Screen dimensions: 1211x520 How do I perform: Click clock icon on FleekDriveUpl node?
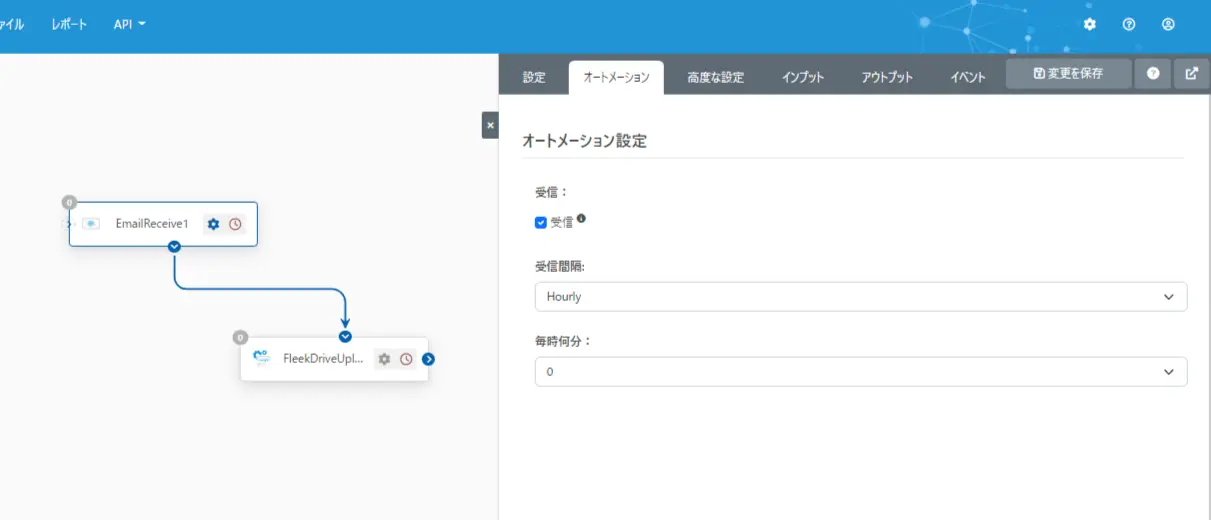pyautogui.click(x=406, y=359)
